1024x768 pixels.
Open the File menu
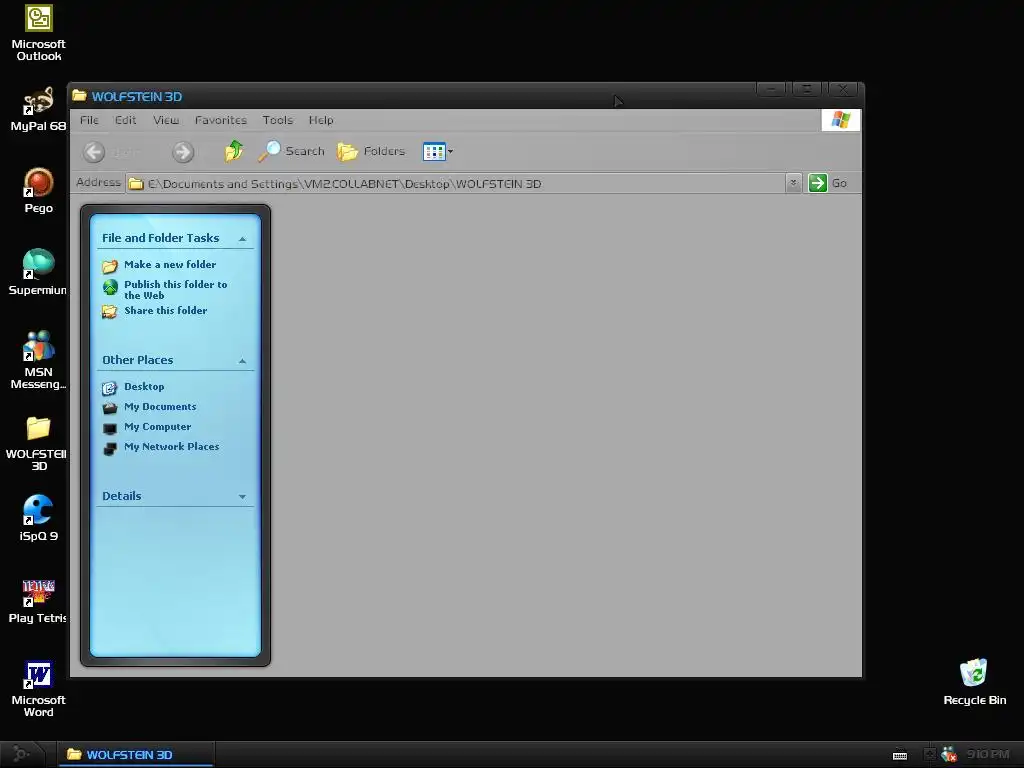[89, 120]
